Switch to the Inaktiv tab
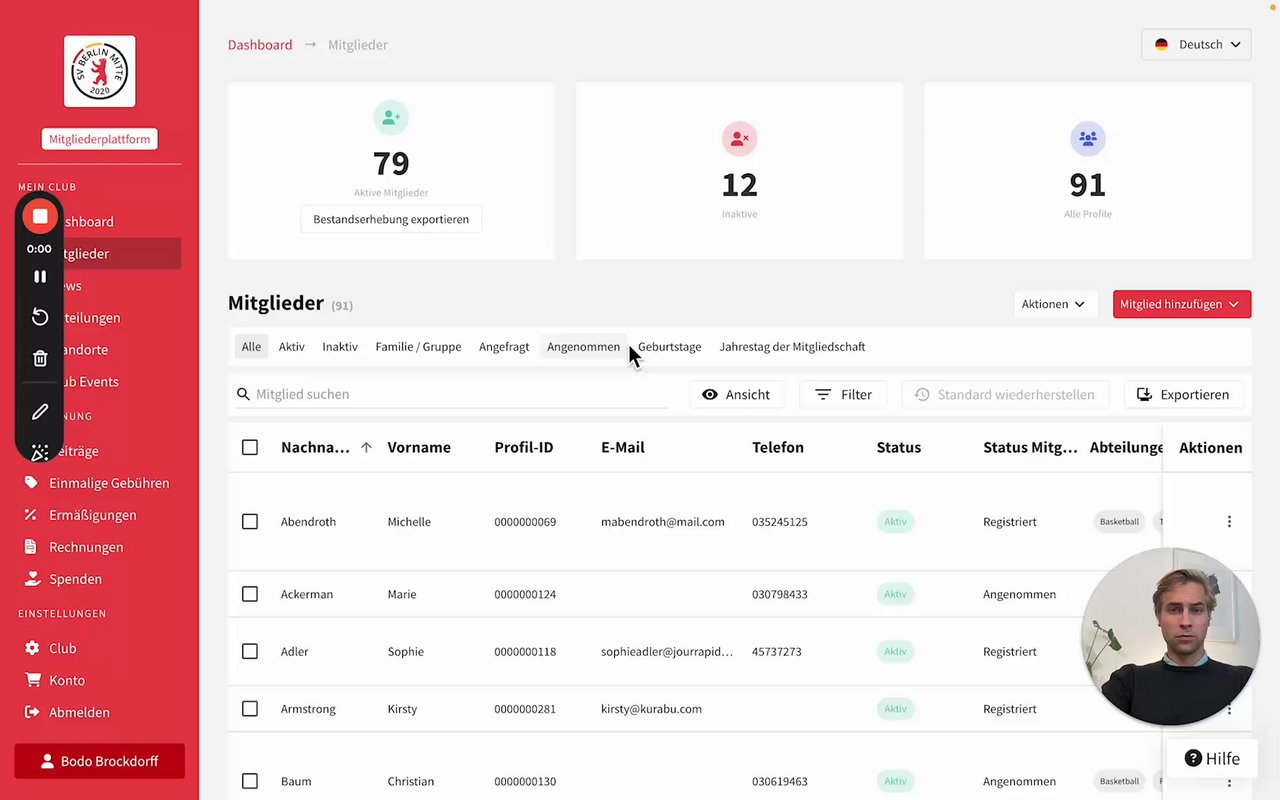The width and height of the screenshot is (1280, 800). [340, 347]
